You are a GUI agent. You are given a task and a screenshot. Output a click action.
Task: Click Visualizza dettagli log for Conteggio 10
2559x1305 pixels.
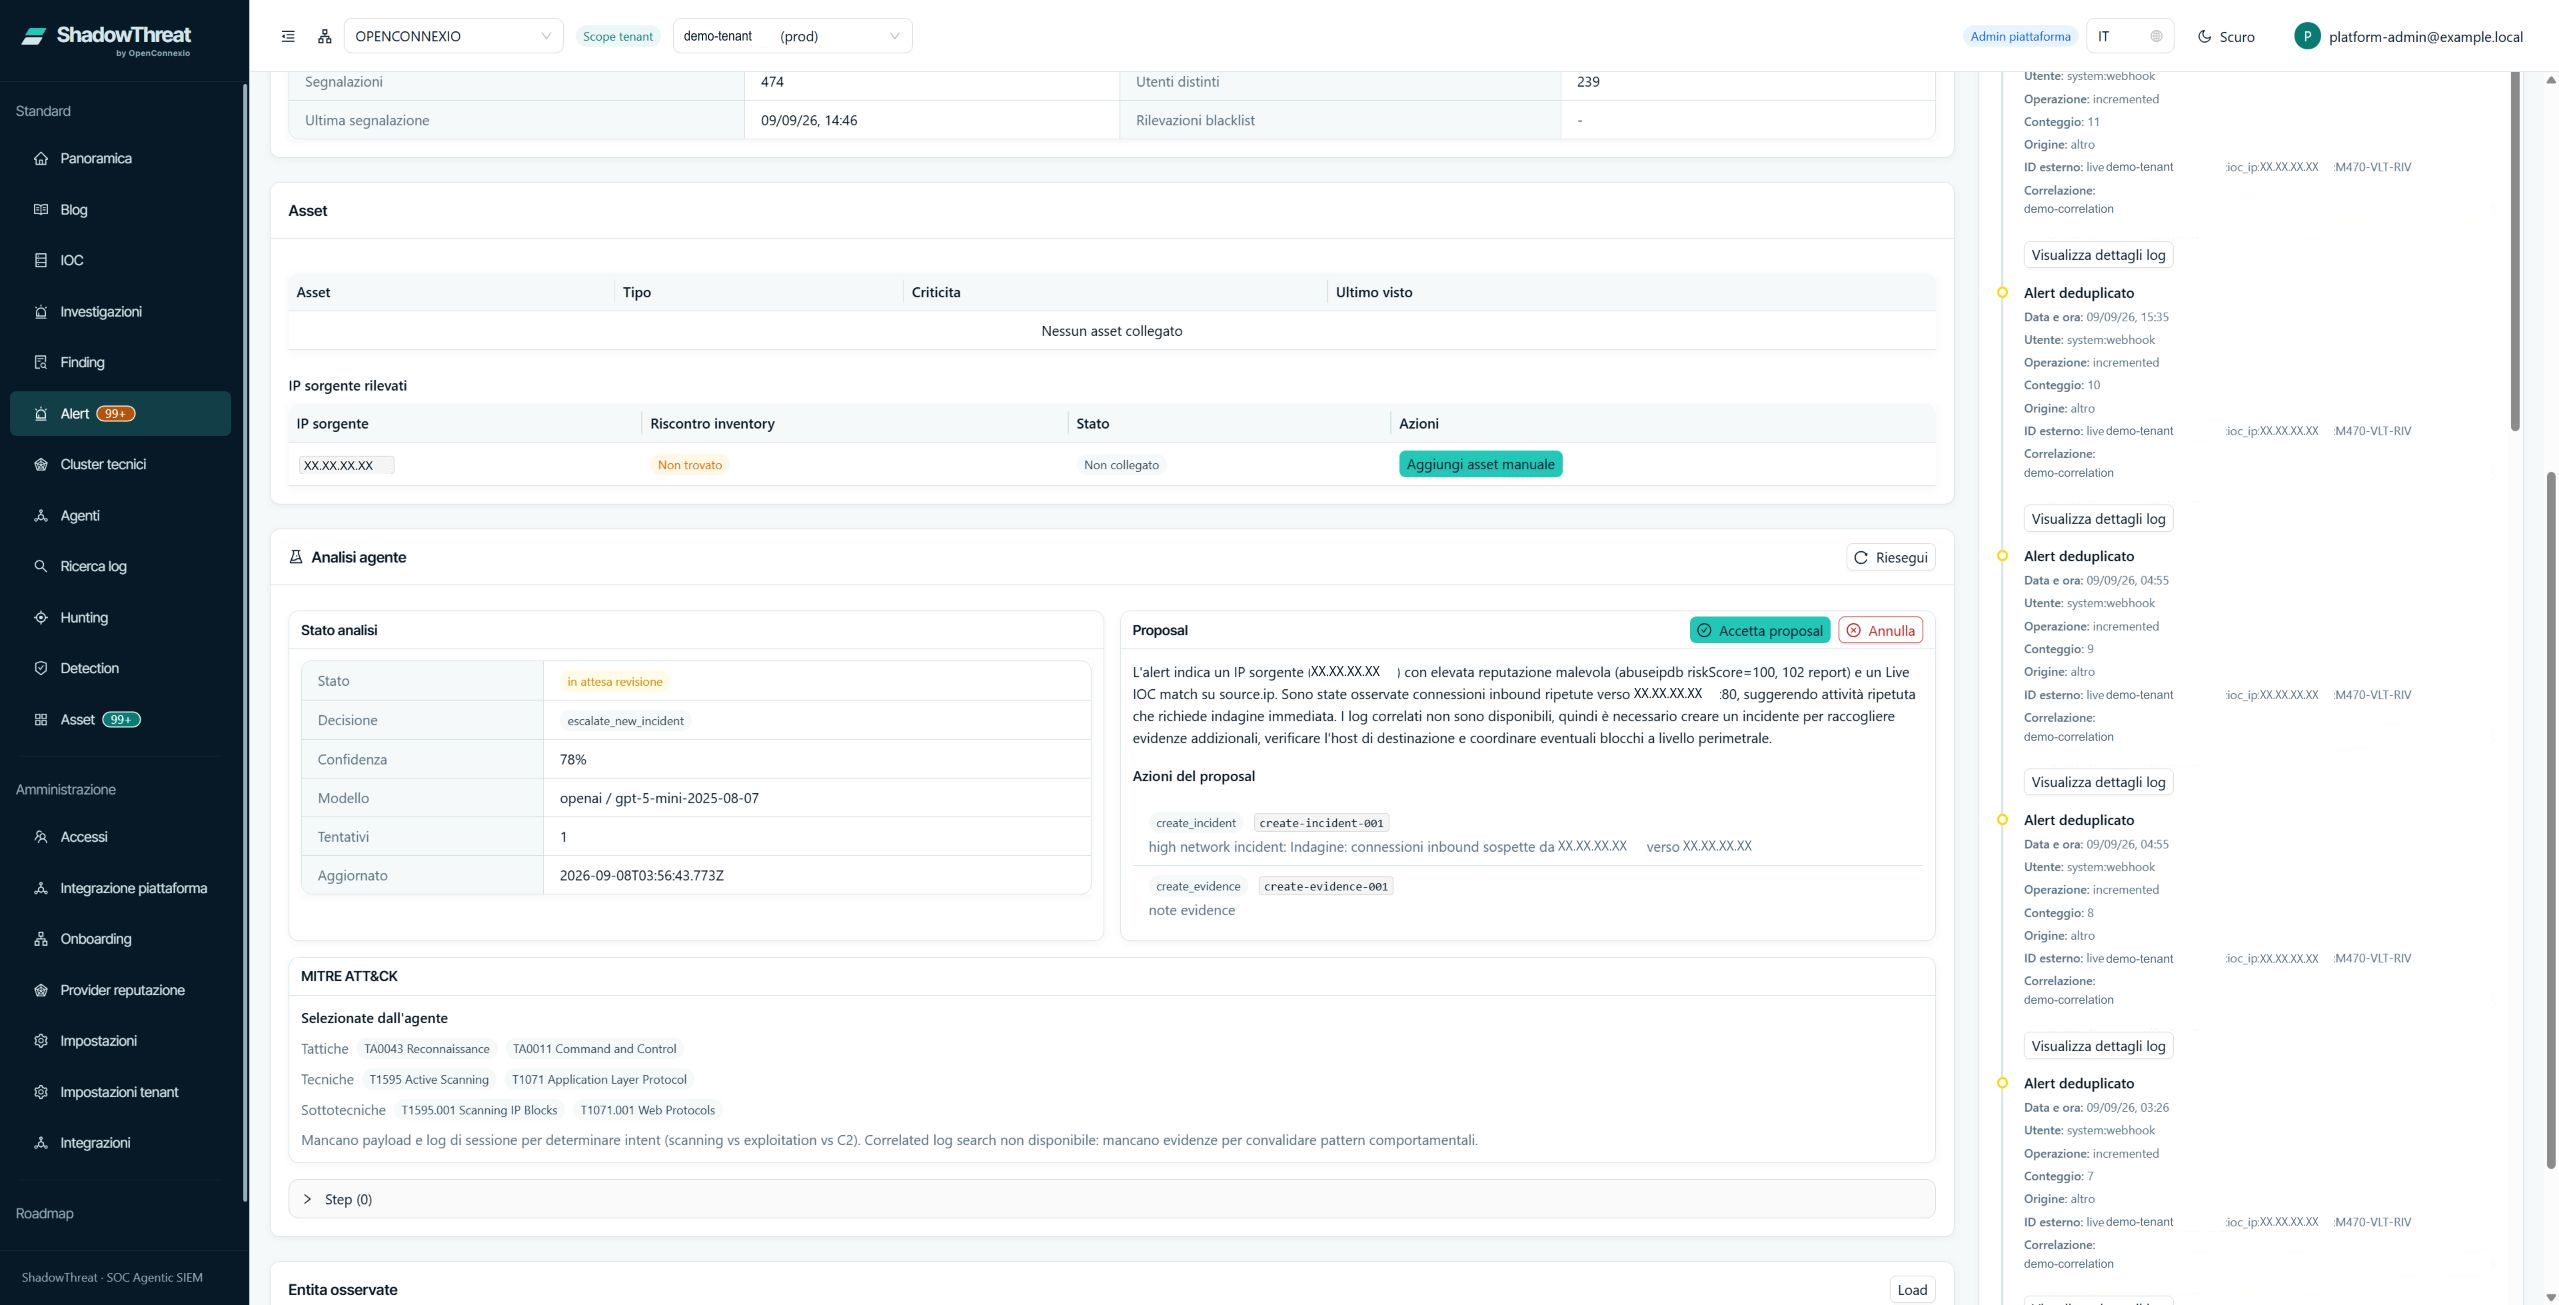(x=2098, y=519)
